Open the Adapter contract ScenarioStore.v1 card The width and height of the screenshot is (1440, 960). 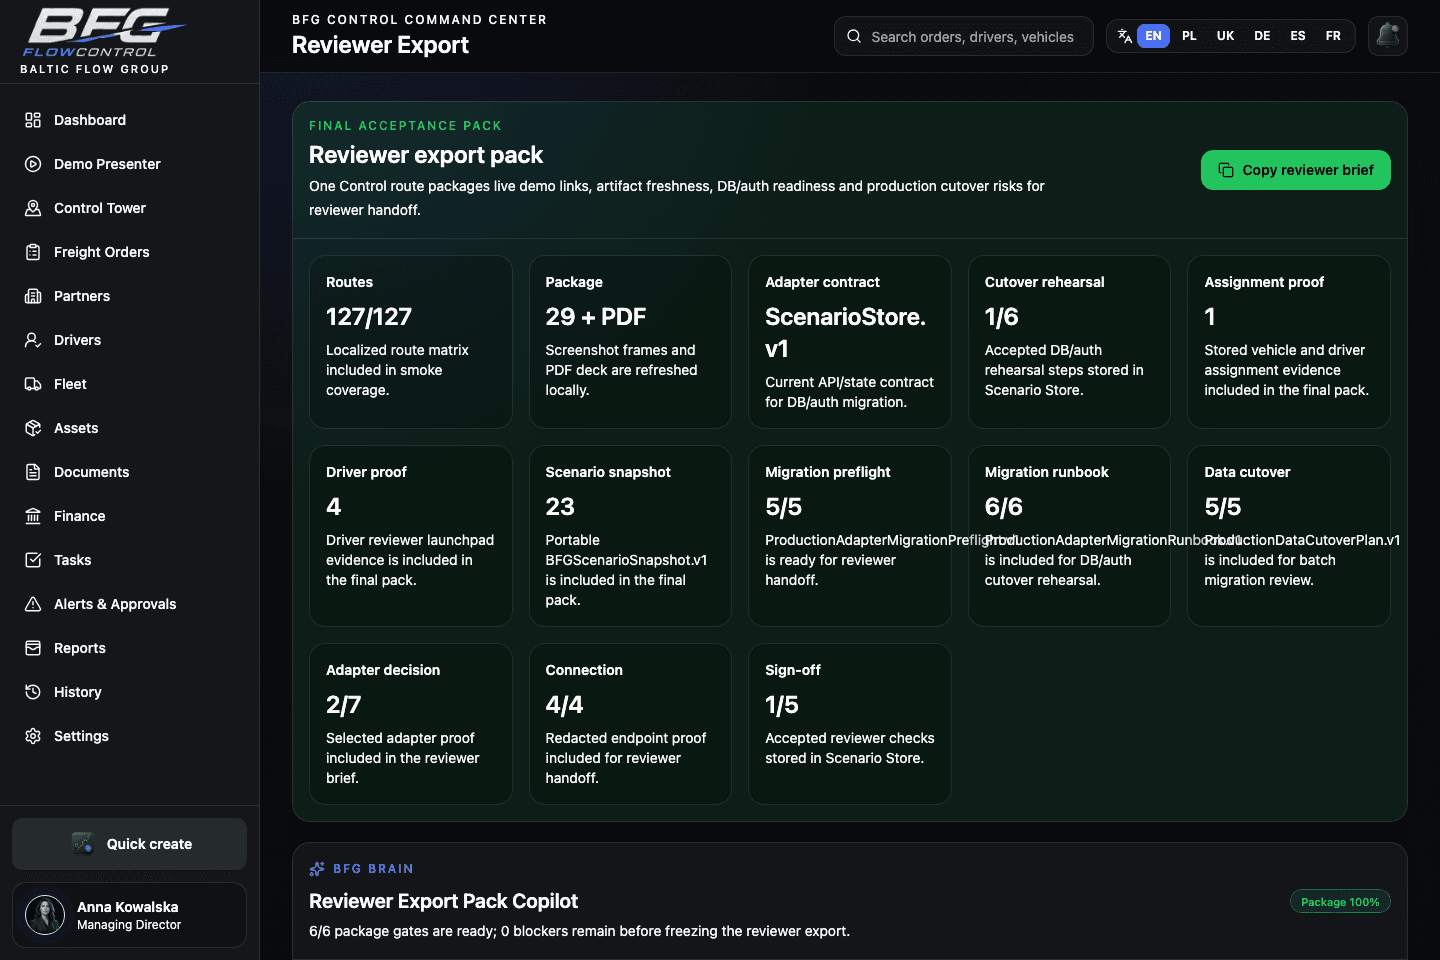[850, 342]
